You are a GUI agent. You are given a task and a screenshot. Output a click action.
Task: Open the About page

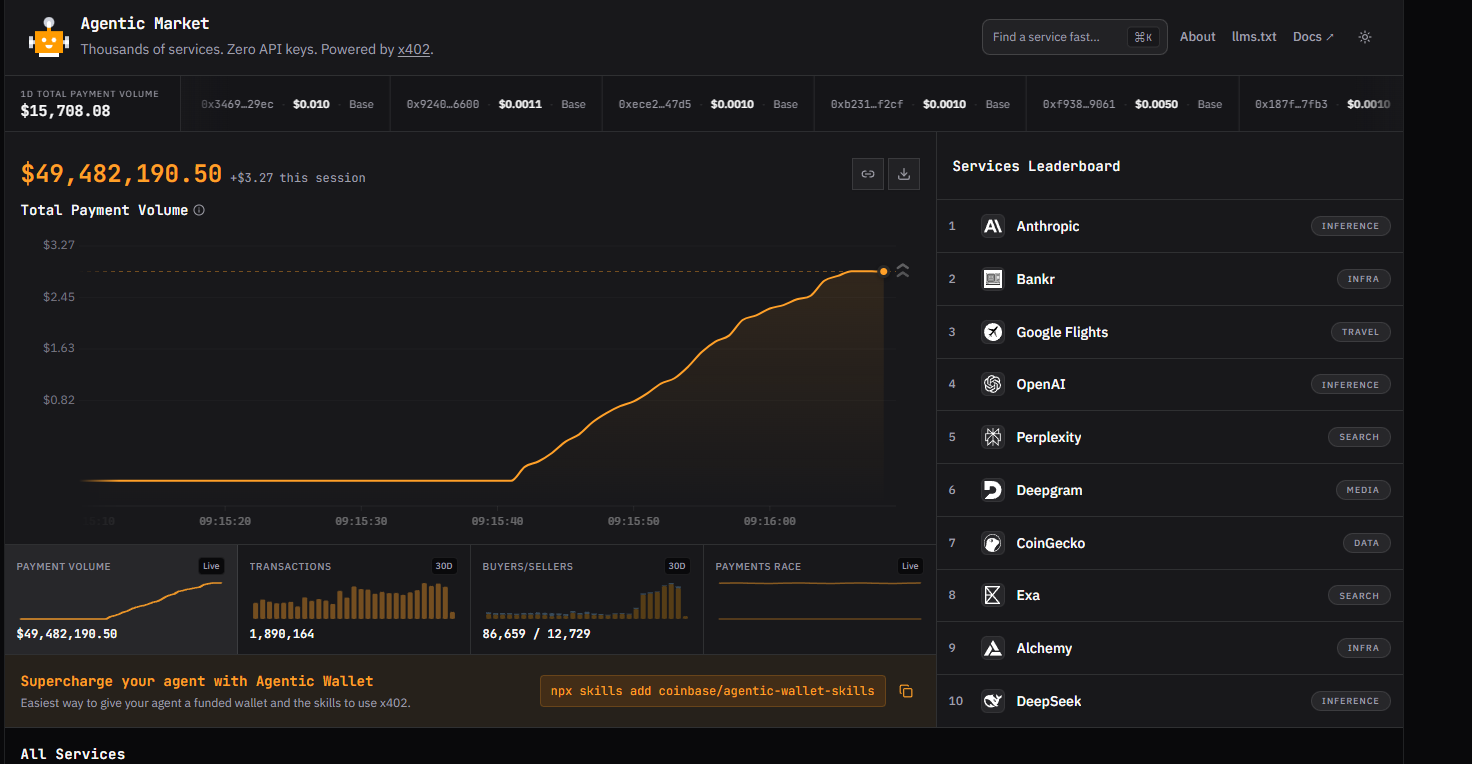point(1197,37)
